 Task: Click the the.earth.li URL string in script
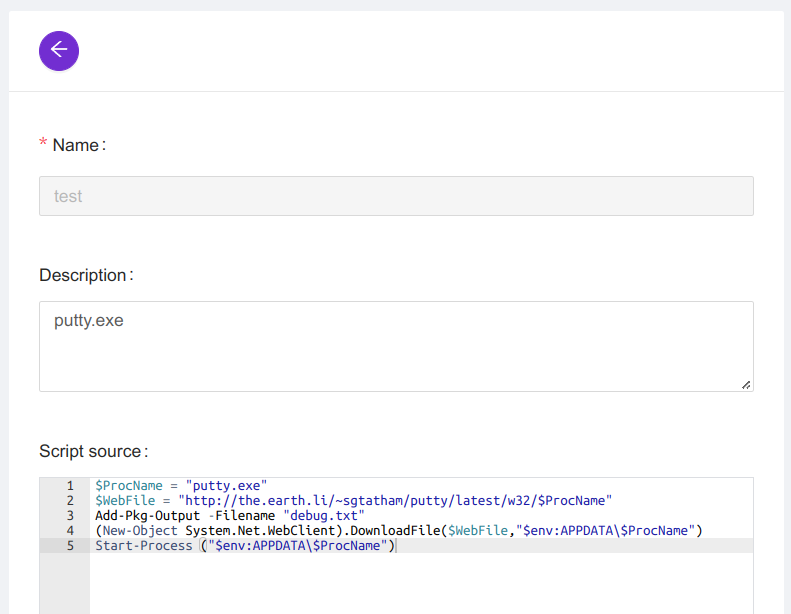click(x=394, y=501)
